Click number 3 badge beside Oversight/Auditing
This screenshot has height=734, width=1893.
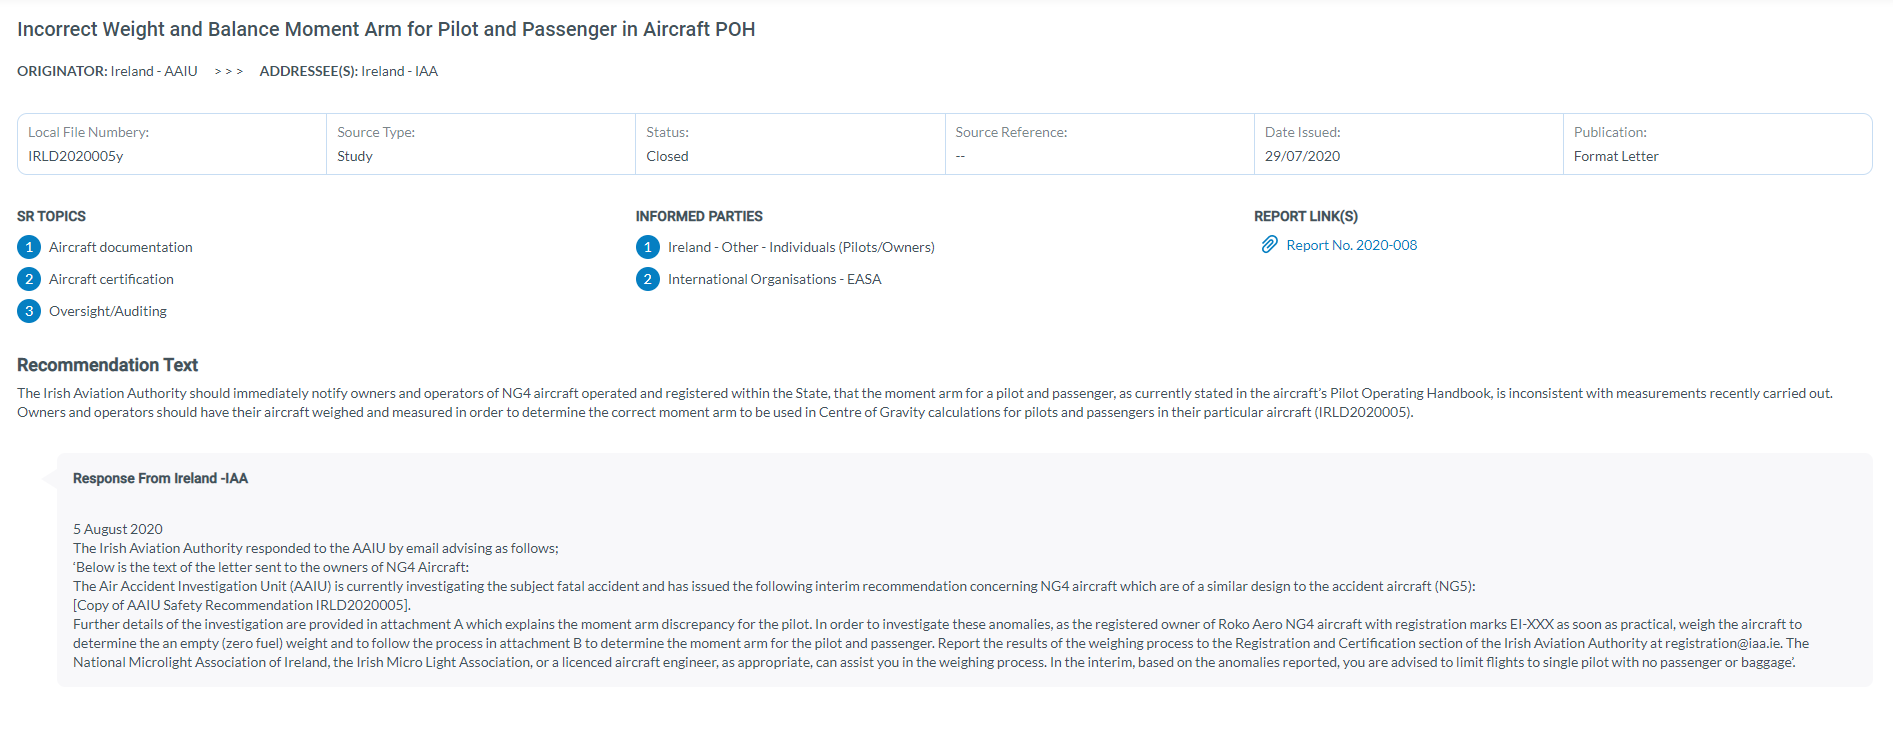(29, 311)
